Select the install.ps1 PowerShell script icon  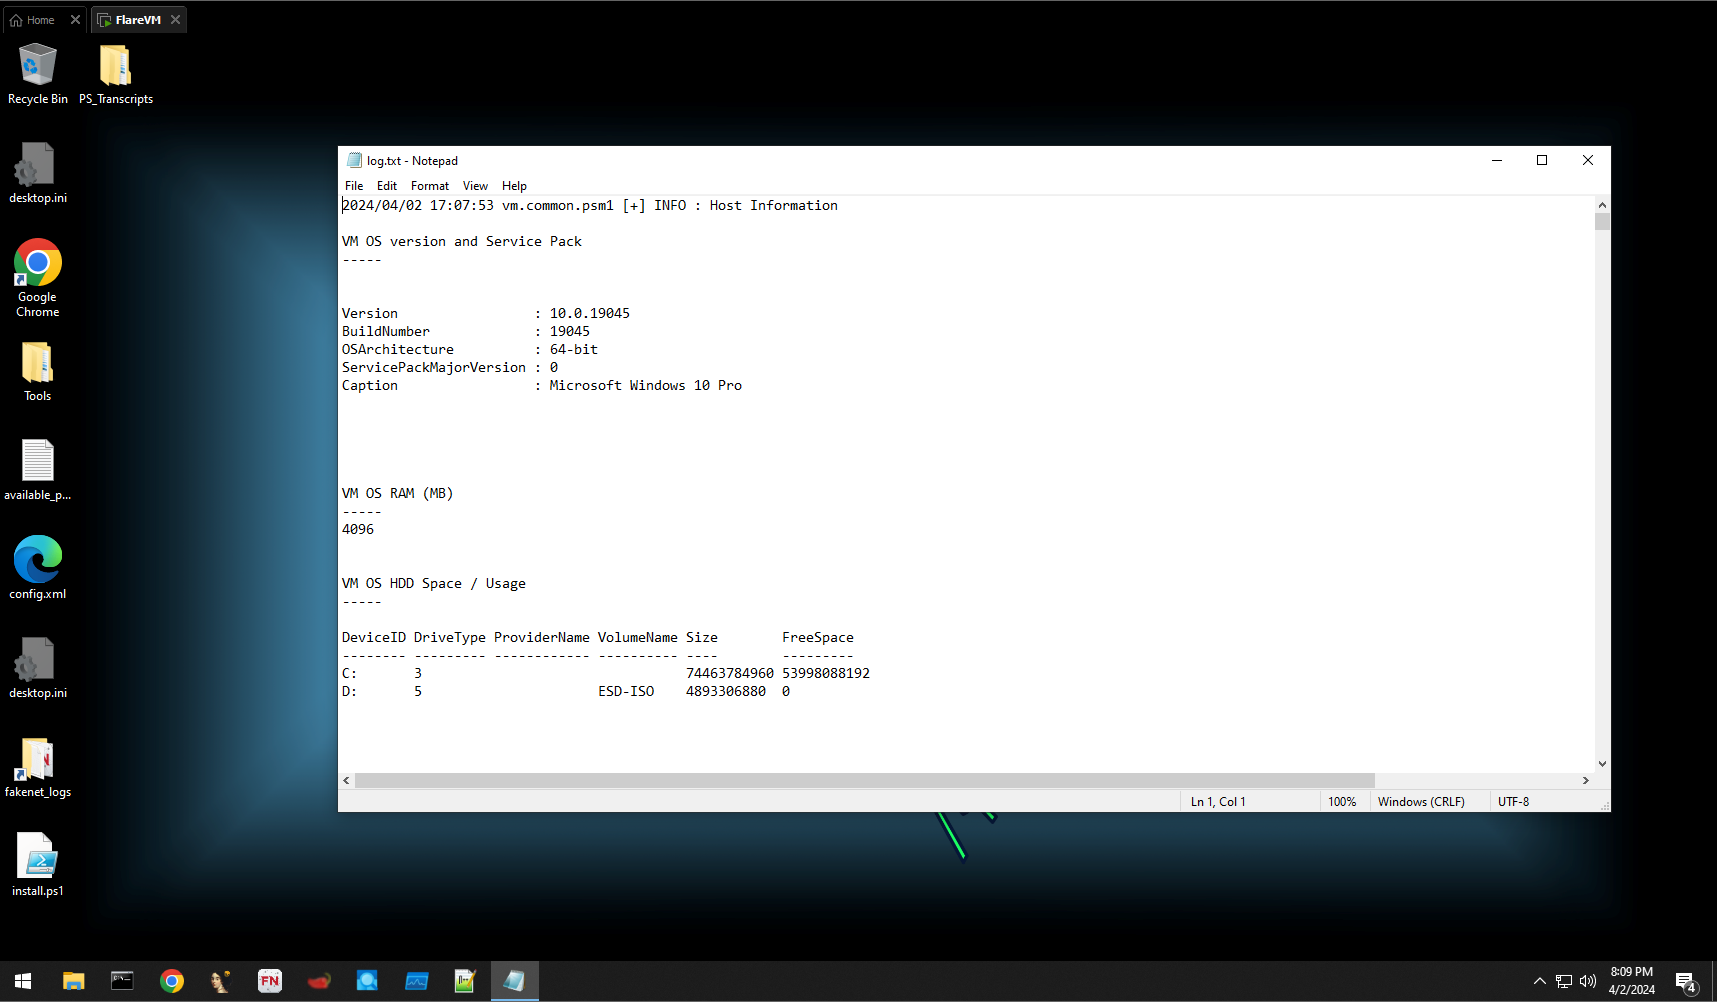pos(38,865)
